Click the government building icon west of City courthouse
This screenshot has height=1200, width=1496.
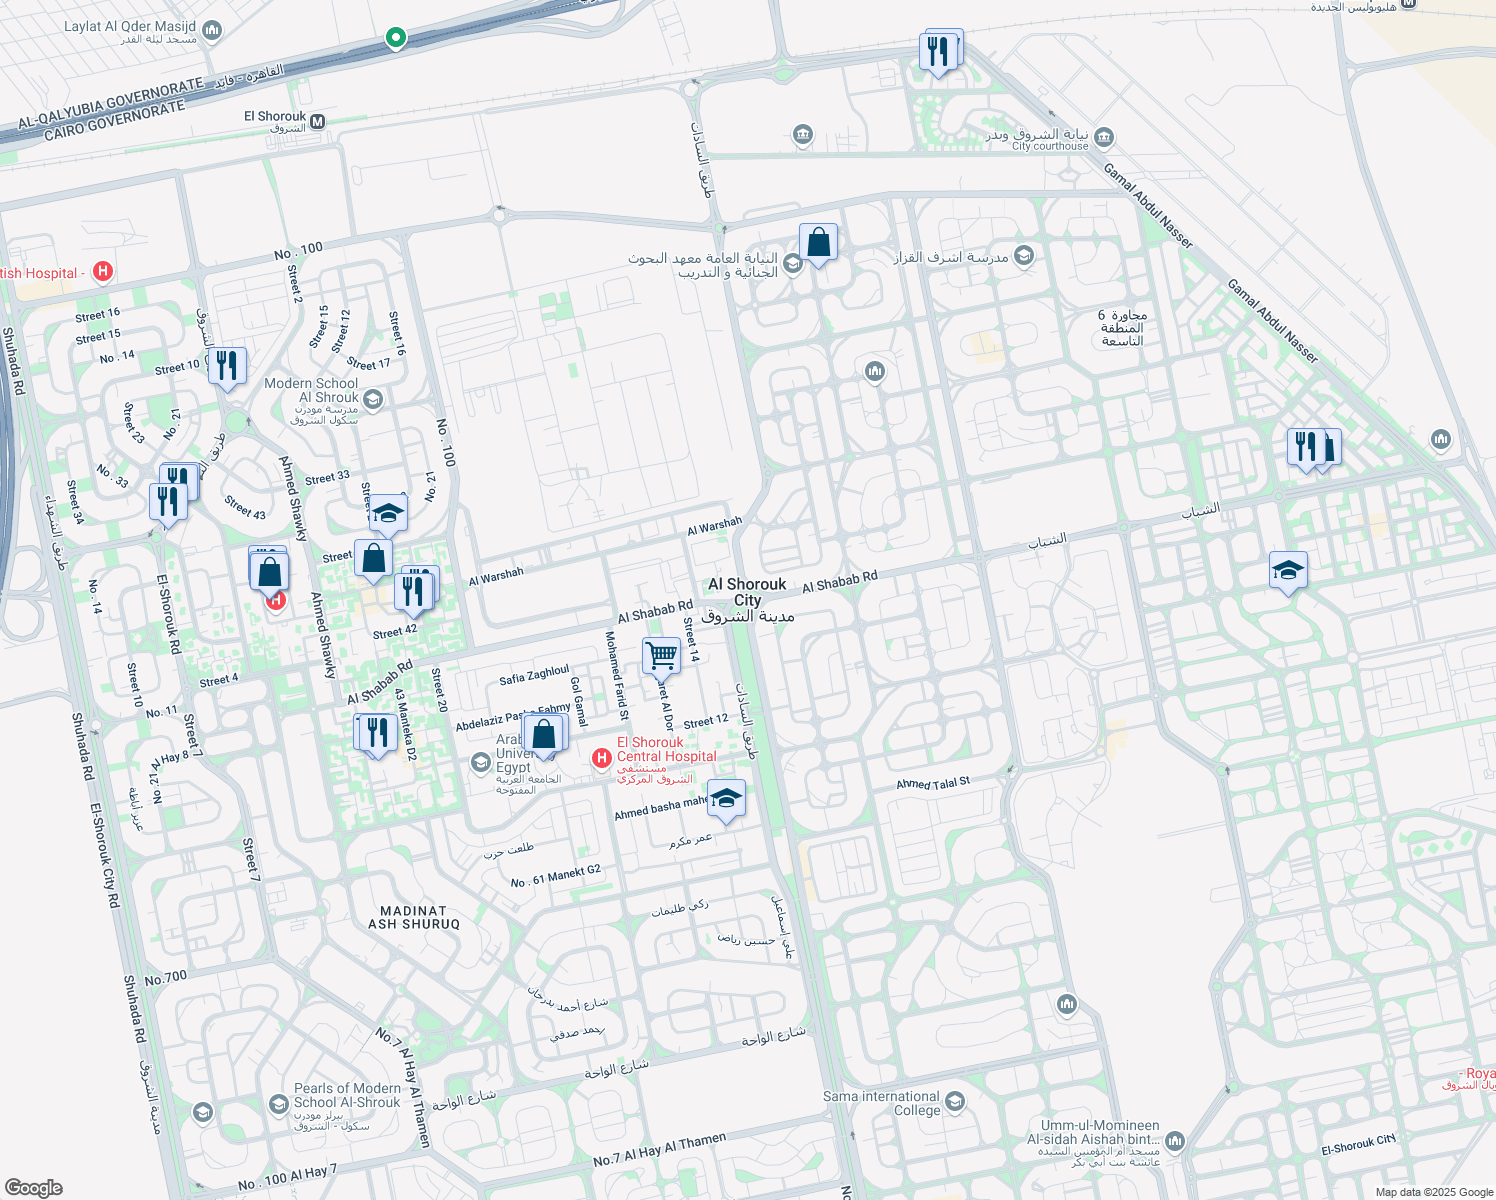802,134
